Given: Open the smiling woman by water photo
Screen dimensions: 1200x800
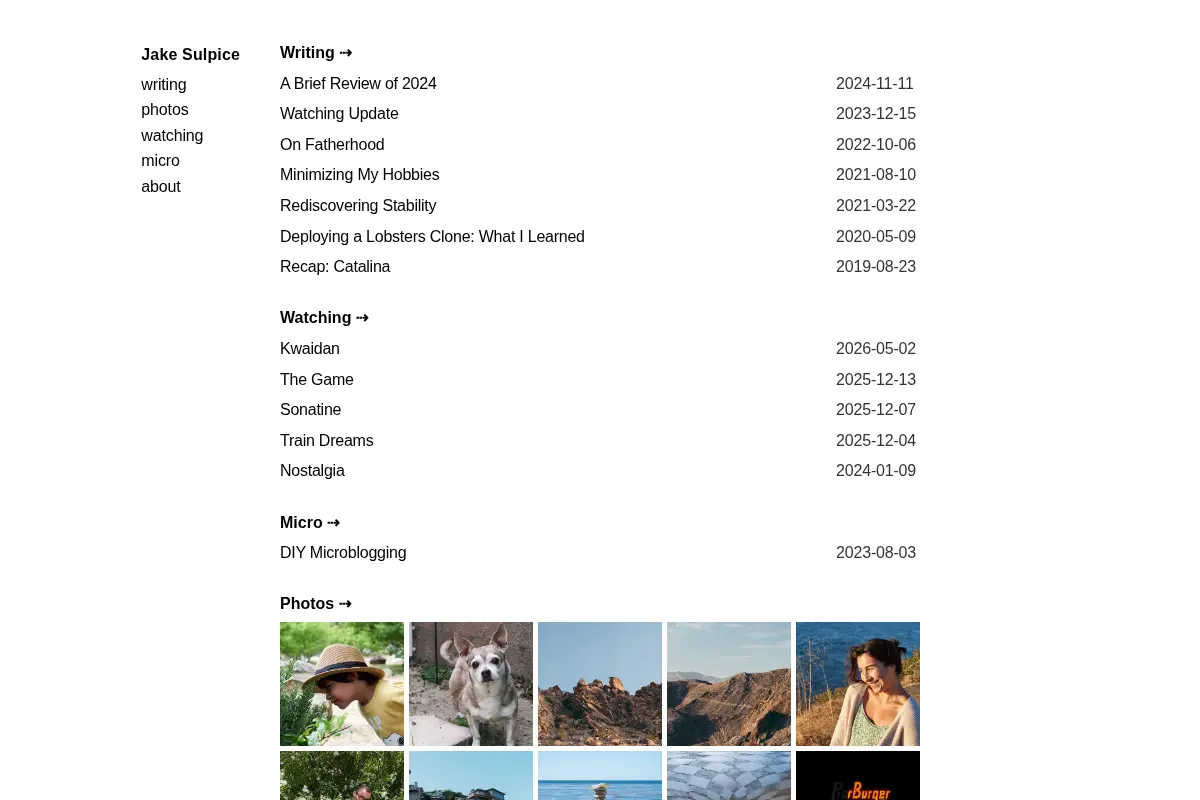Looking at the screenshot, I should pos(858,684).
